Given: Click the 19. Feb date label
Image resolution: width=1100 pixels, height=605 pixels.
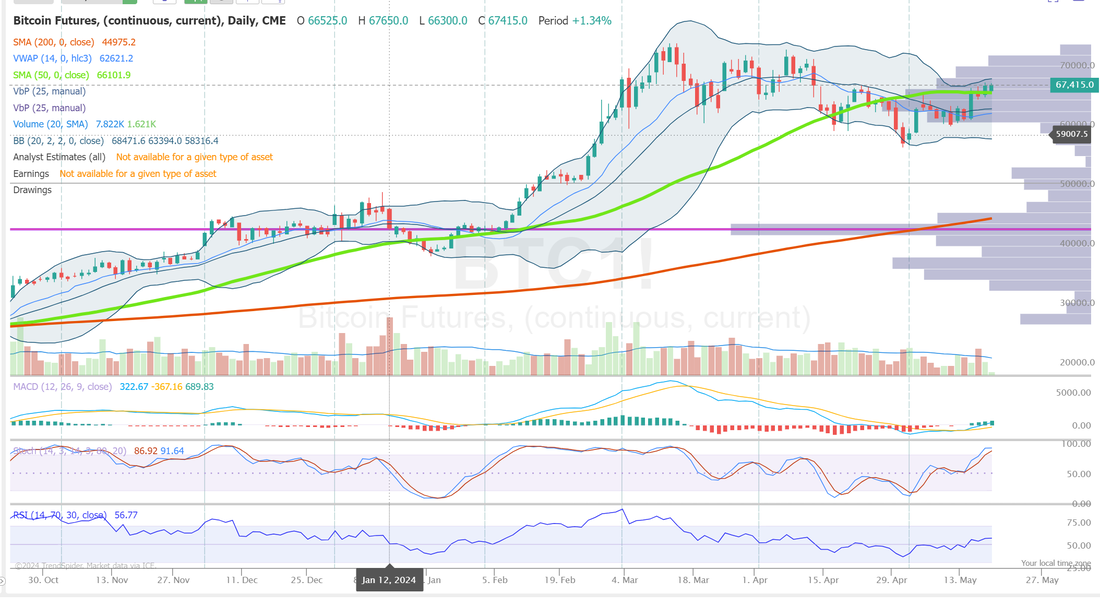Looking at the screenshot, I should [560, 580].
